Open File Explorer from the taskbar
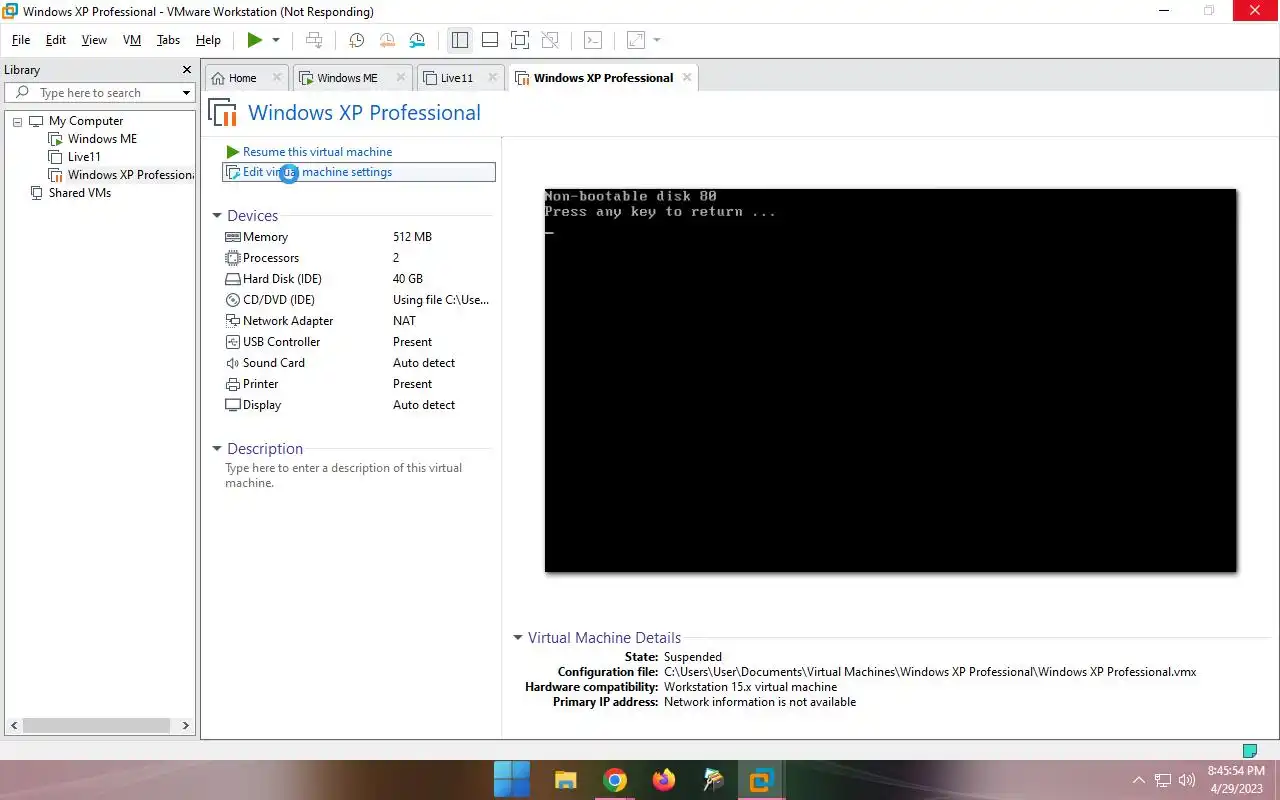 (x=566, y=779)
